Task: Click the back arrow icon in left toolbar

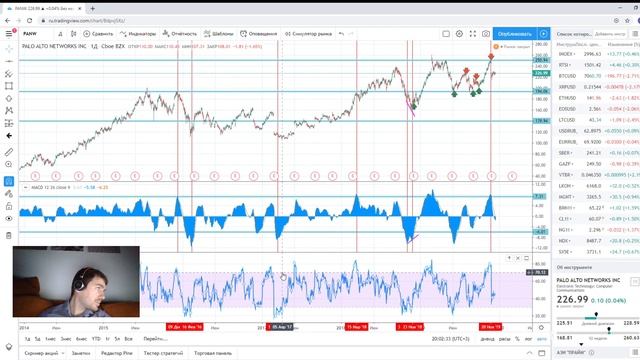Action: tap(9, 136)
